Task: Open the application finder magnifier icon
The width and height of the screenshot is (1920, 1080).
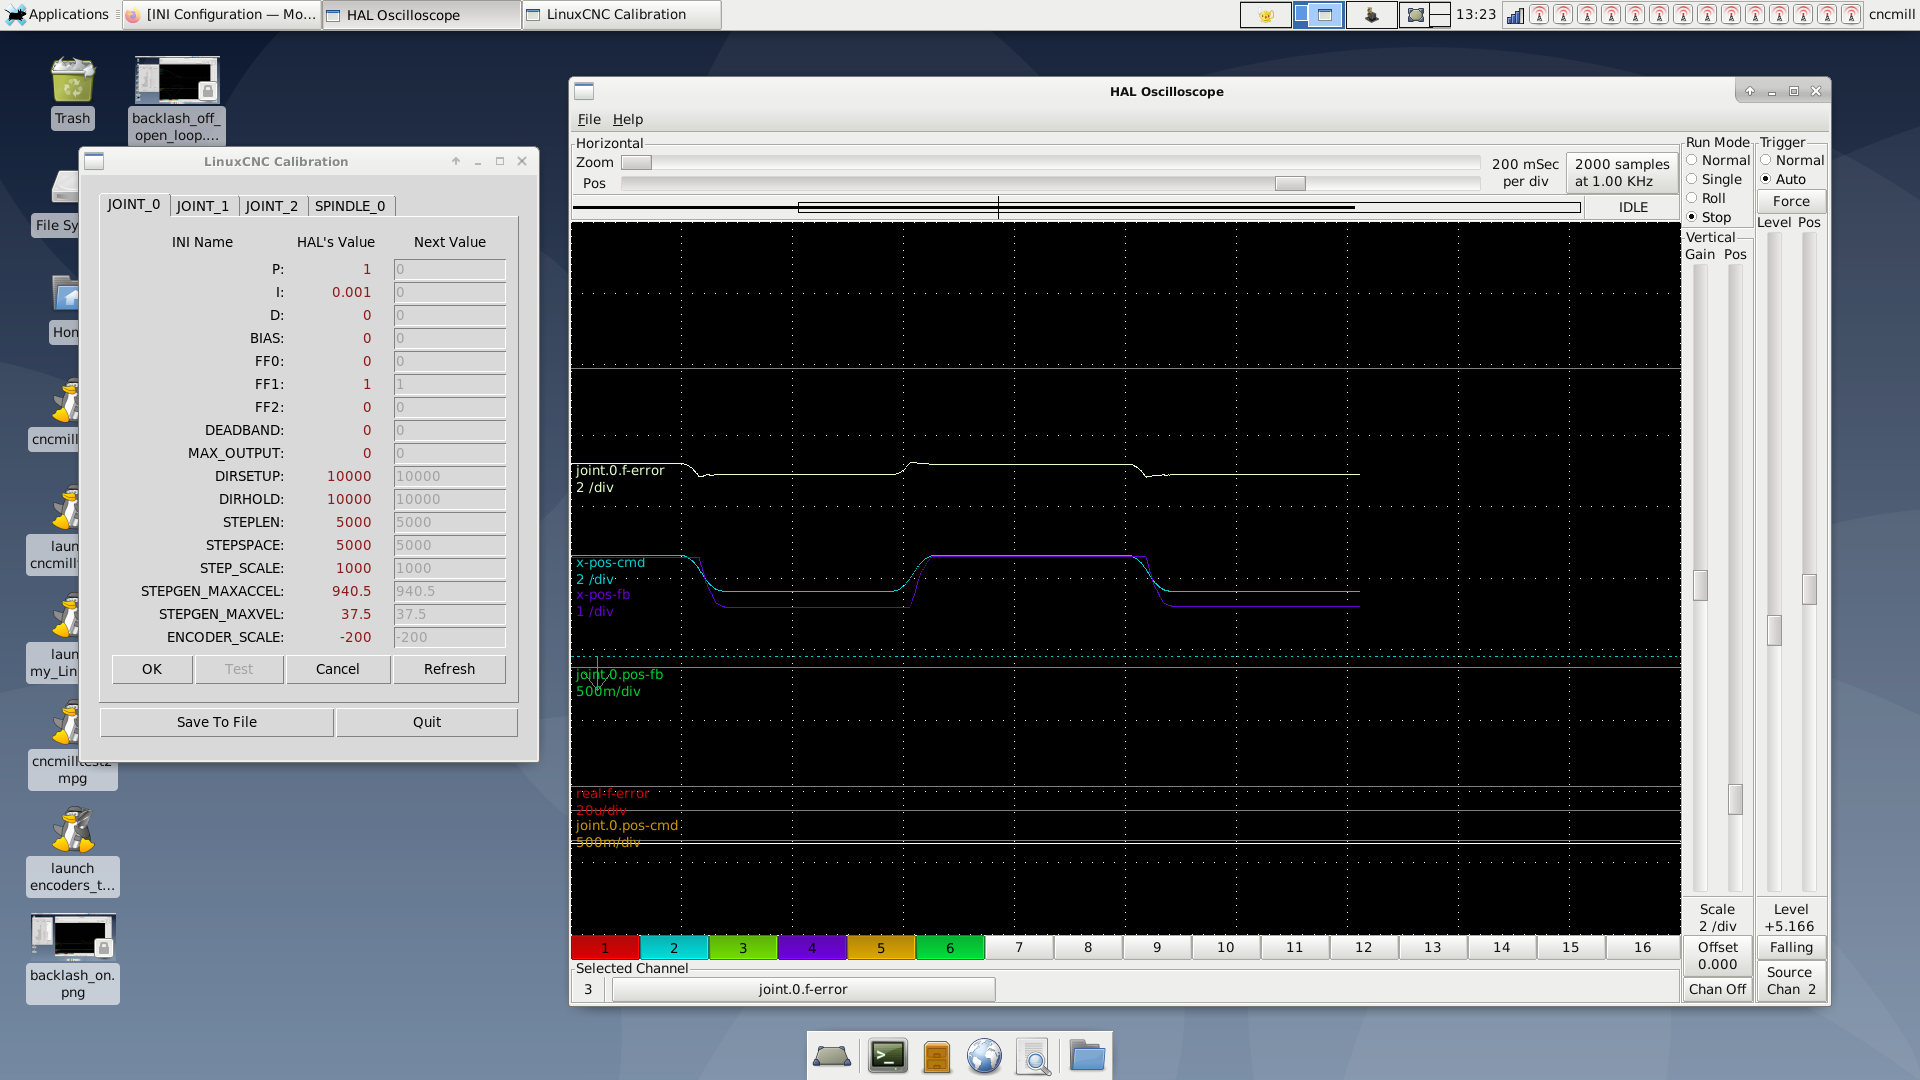Action: (1034, 1056)
